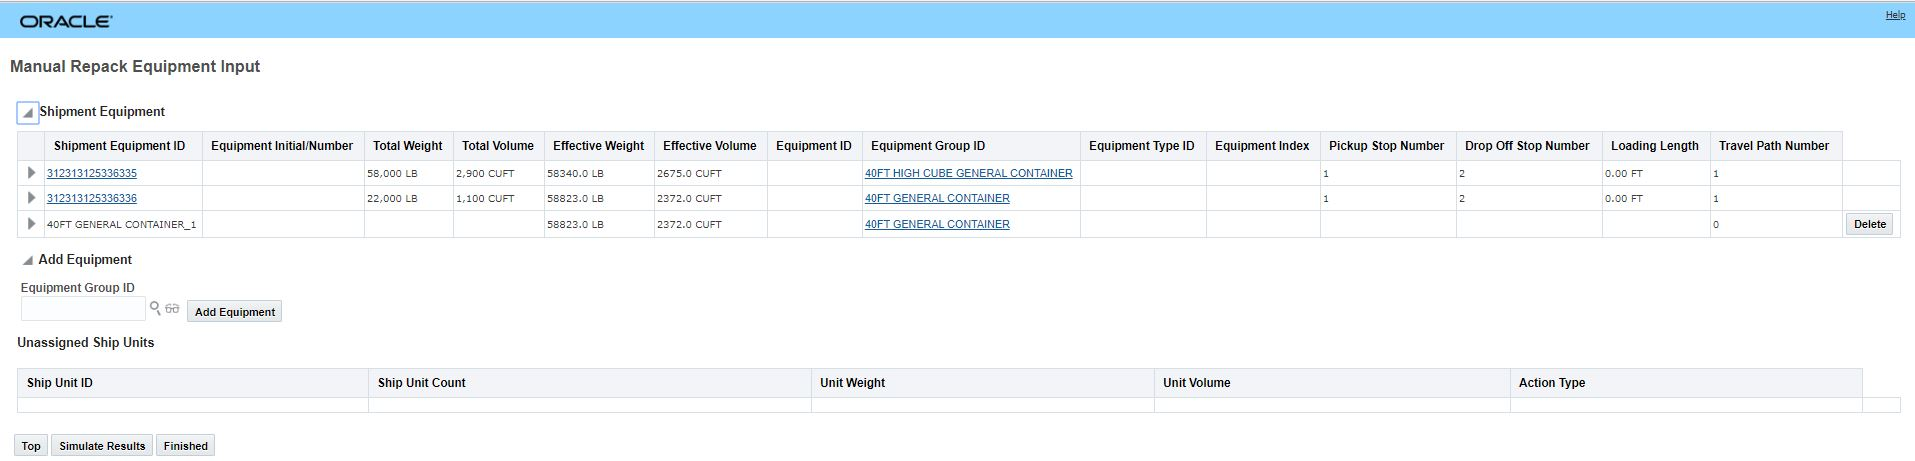Collapse the Add Equipment section
Image resolution: width=1915 pixels, height=461 pixels.
click(28, 260)
